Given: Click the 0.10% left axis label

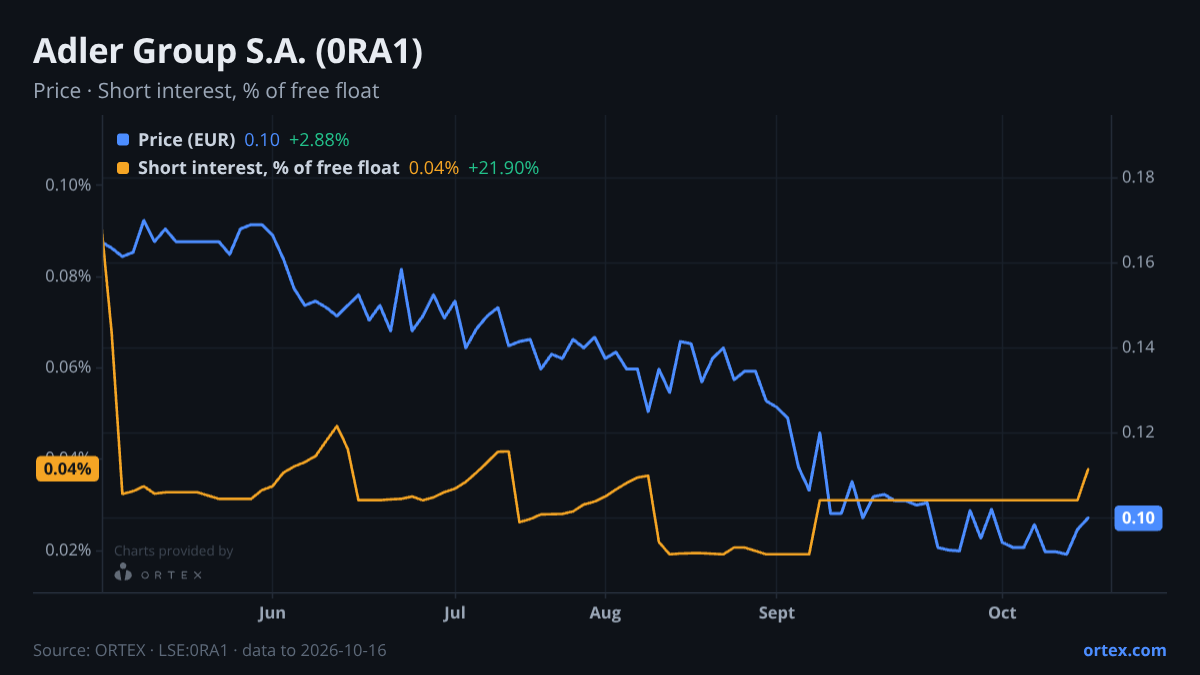Looking at the screenshot, I should (x=68, y=185).
